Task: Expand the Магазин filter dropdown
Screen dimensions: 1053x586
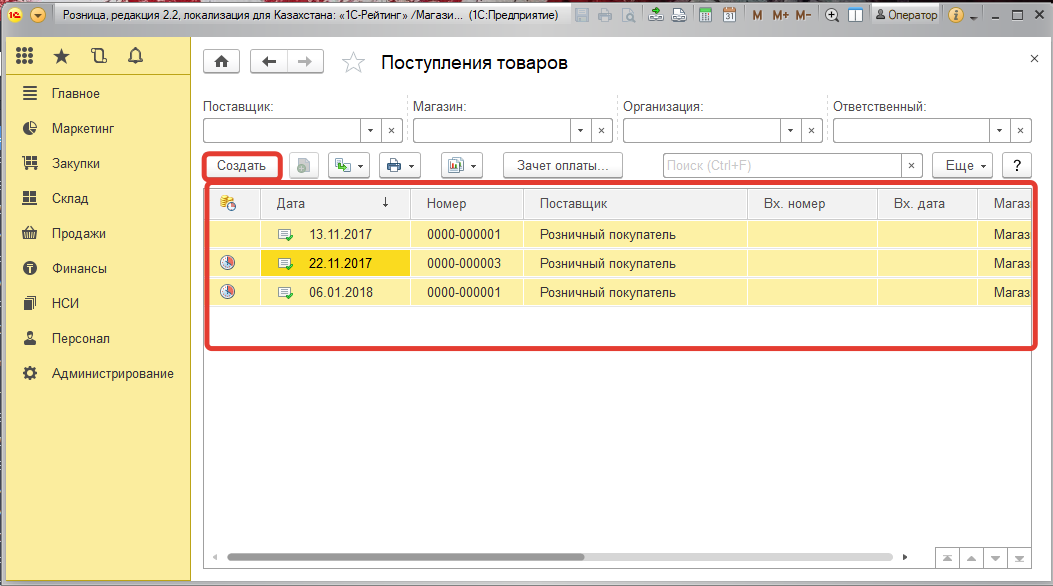Action: click(x=580, y=131)
